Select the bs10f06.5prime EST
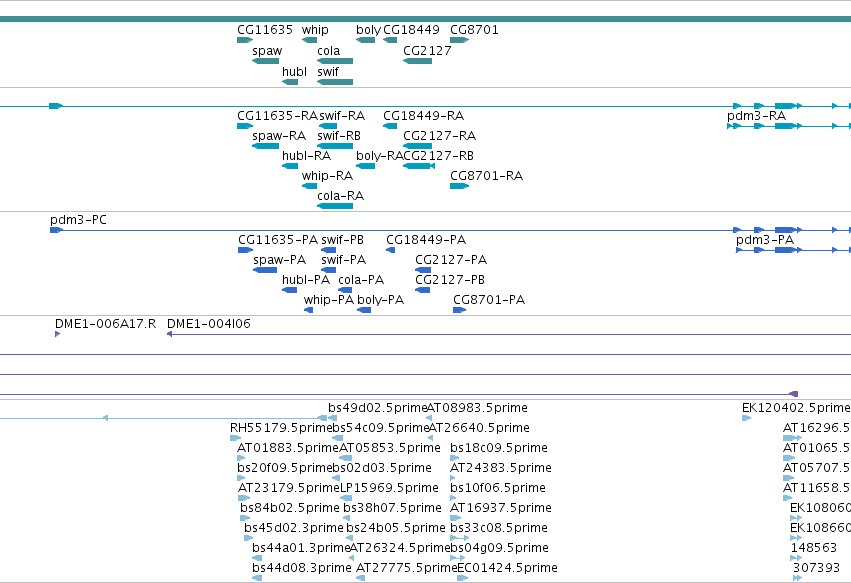Image resolution: width=851 pixels, height=583 pixels. pos(454,498)
